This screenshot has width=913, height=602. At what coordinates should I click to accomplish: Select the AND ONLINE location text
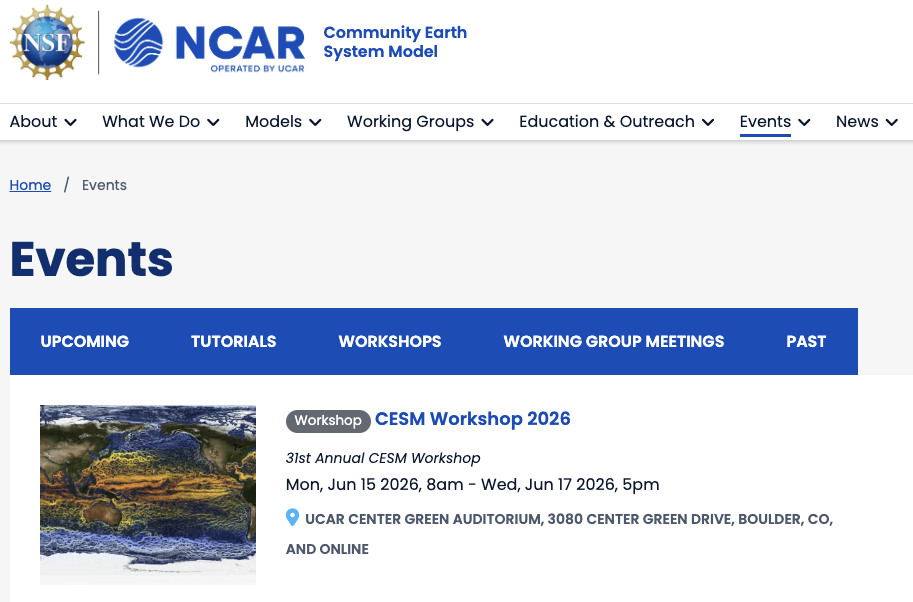click(327, 549)
